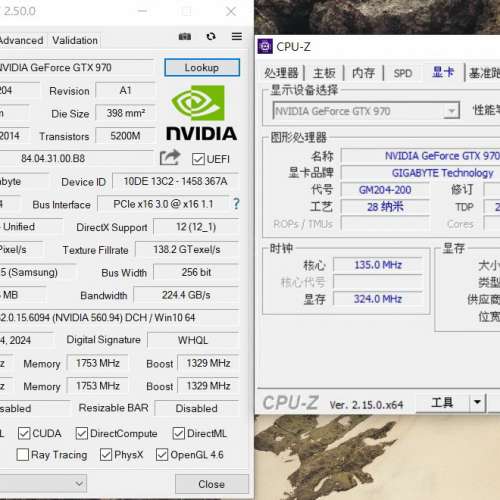Image resolution: width=500 pixels, height=500 pixels.
Task: Click the GPU-Z refresh icon
Action: pos(211,36)
